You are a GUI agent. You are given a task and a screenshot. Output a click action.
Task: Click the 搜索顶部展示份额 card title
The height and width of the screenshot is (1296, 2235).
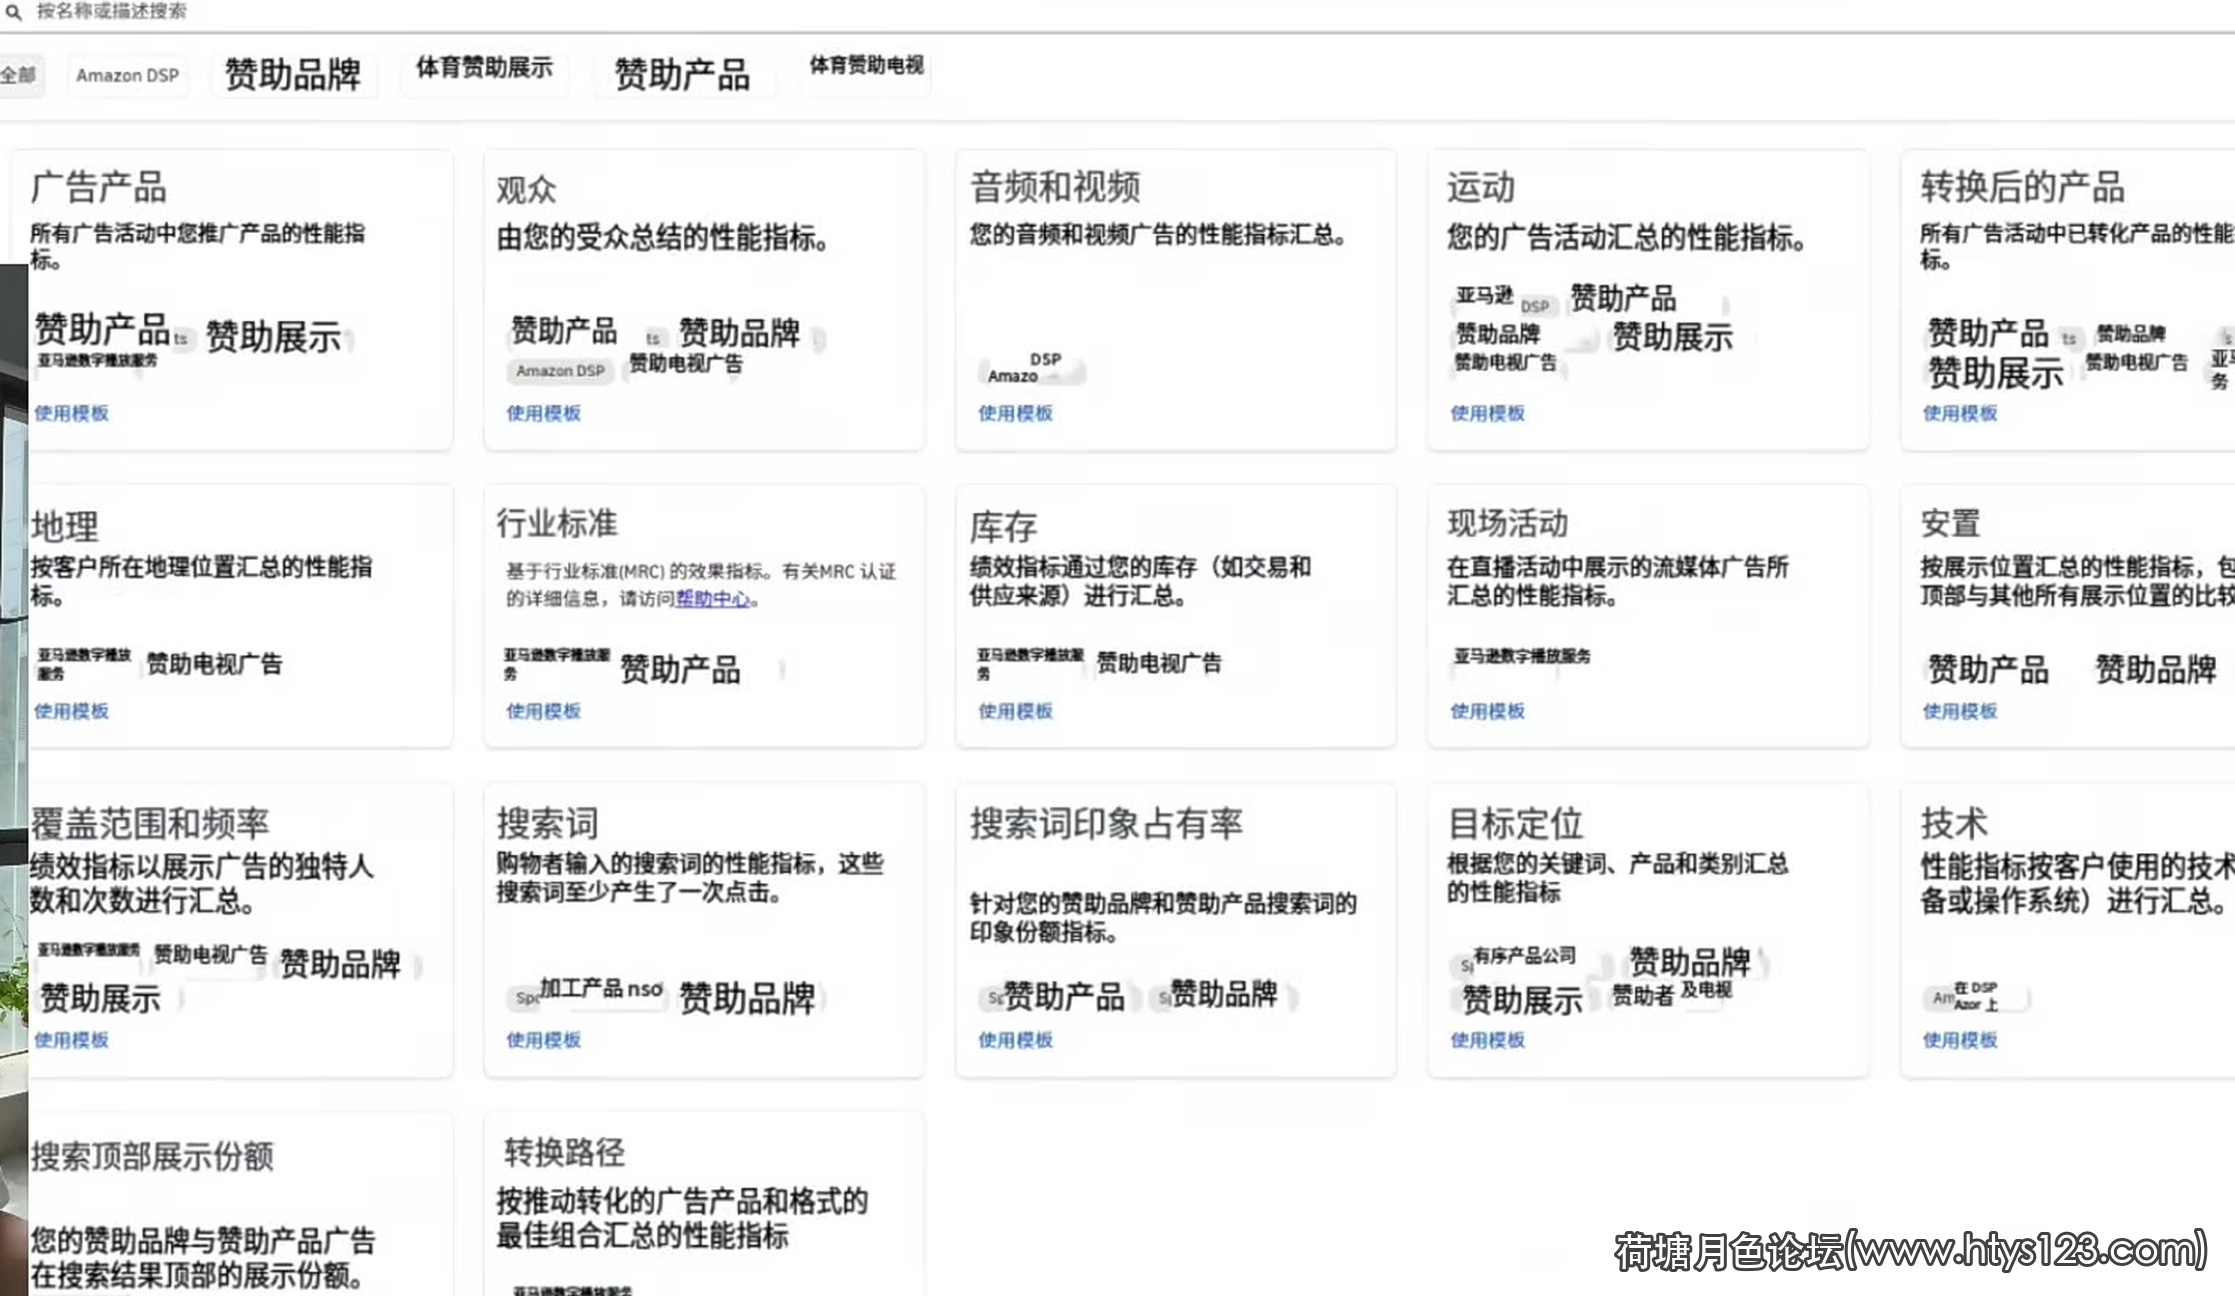coord(152,1156)
